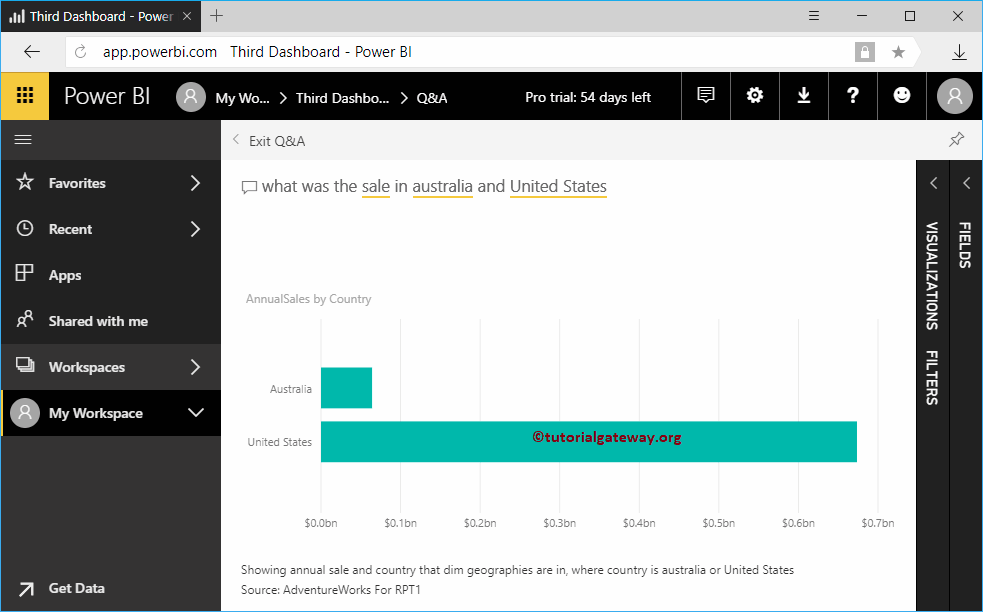Screen dimensions: 983x612
Task: Open the app launcher waffle icon
Action: point(26,96)
